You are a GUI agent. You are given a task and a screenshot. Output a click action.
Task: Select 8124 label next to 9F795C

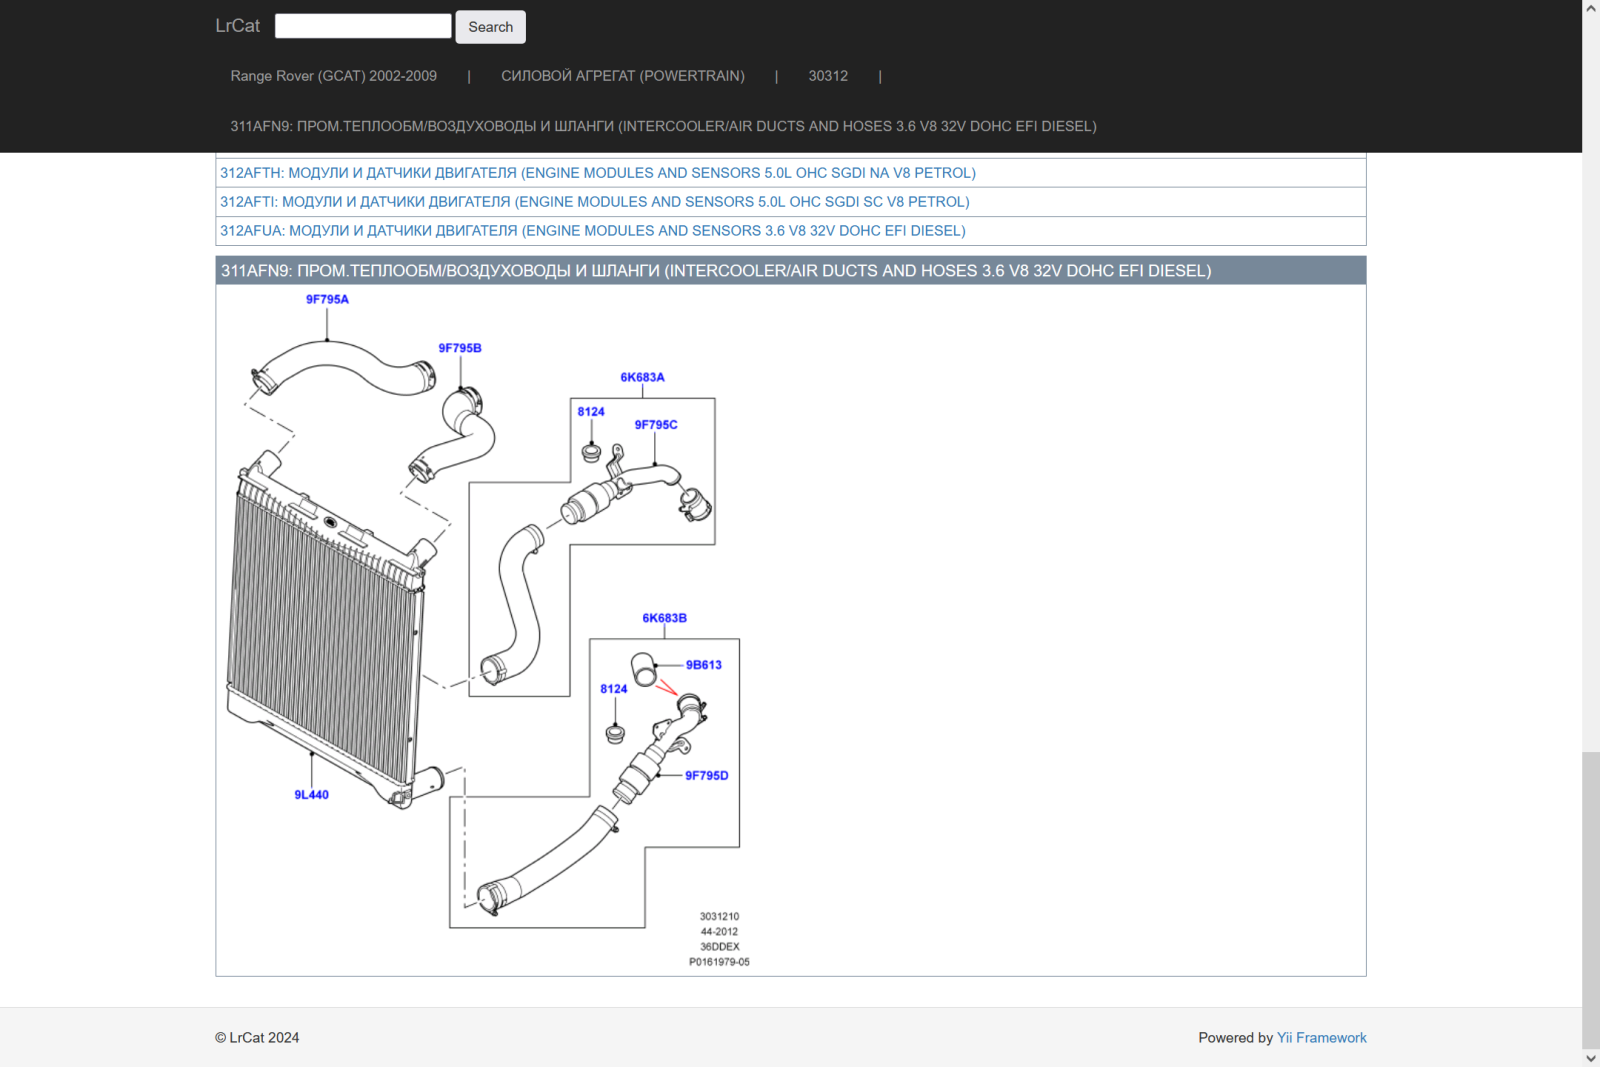[x=591, y=412]
